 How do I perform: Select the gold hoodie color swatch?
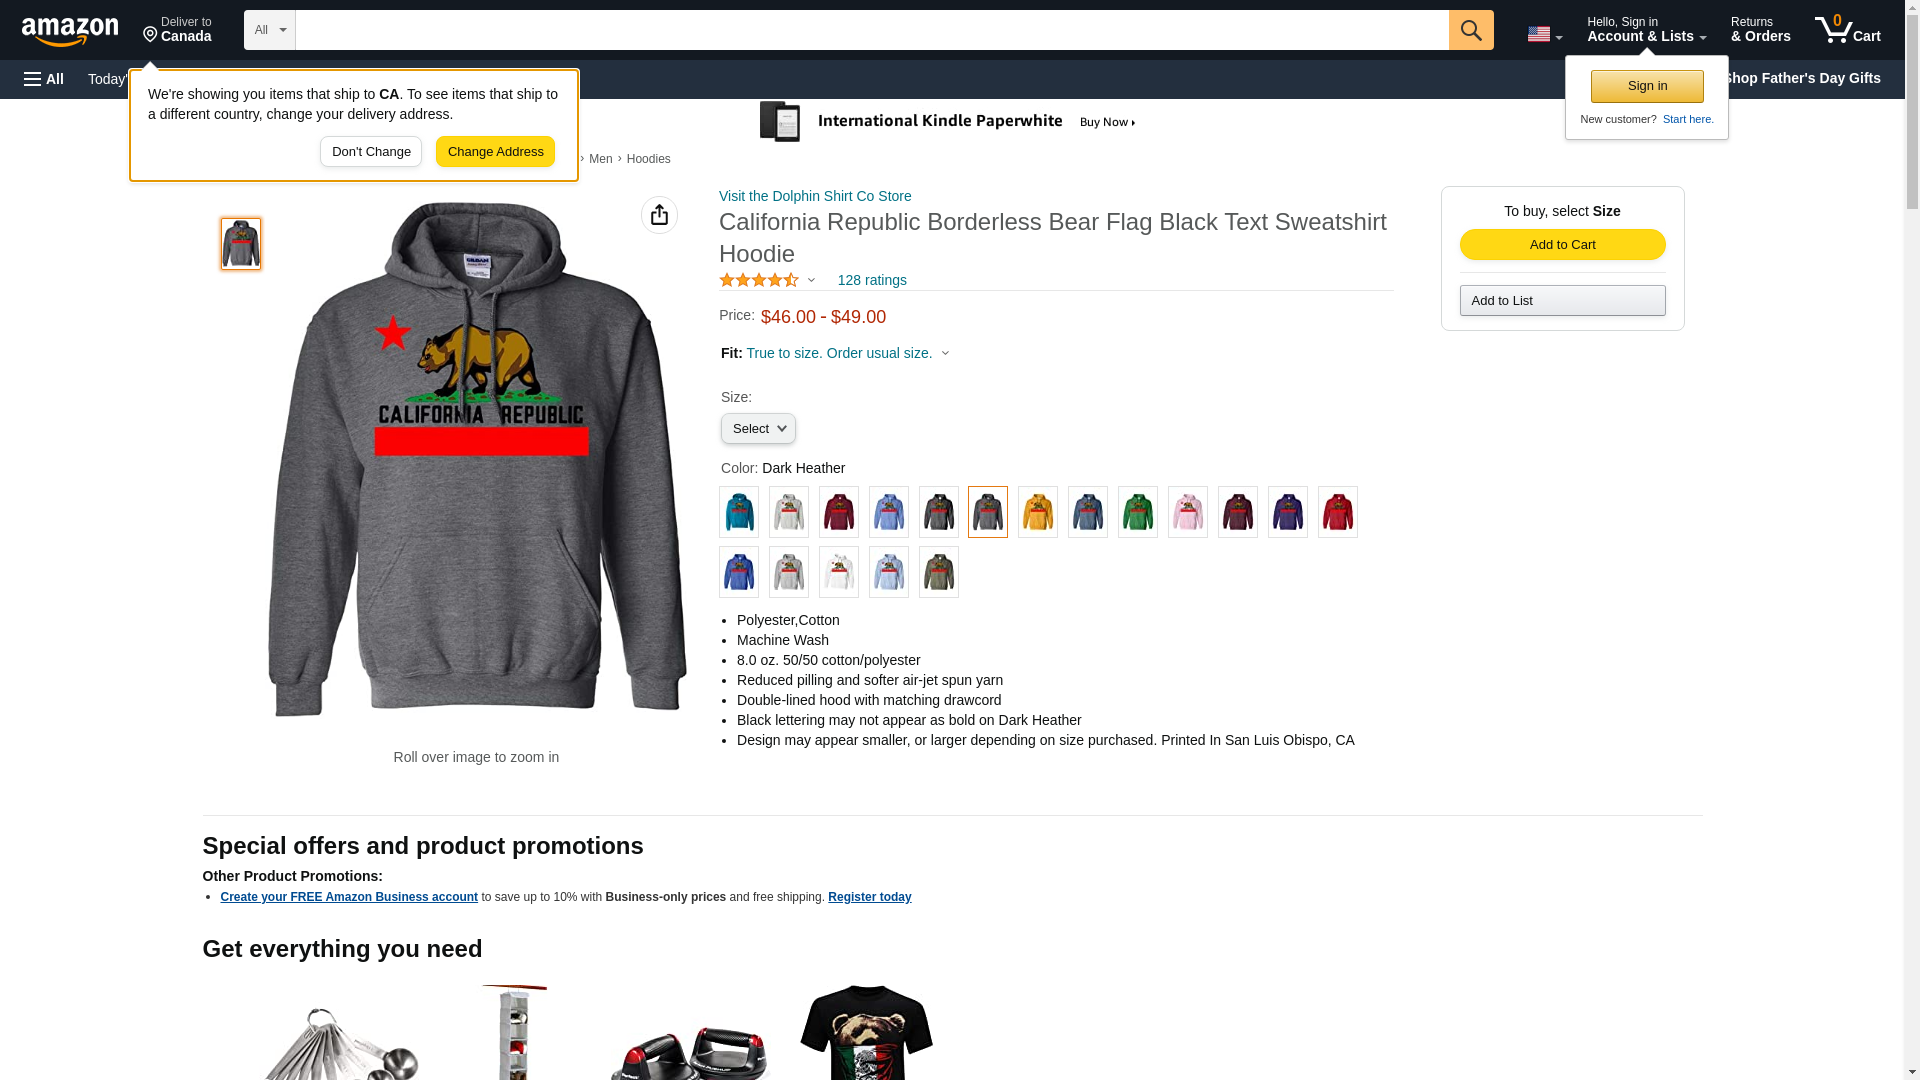click(1037, 512)
